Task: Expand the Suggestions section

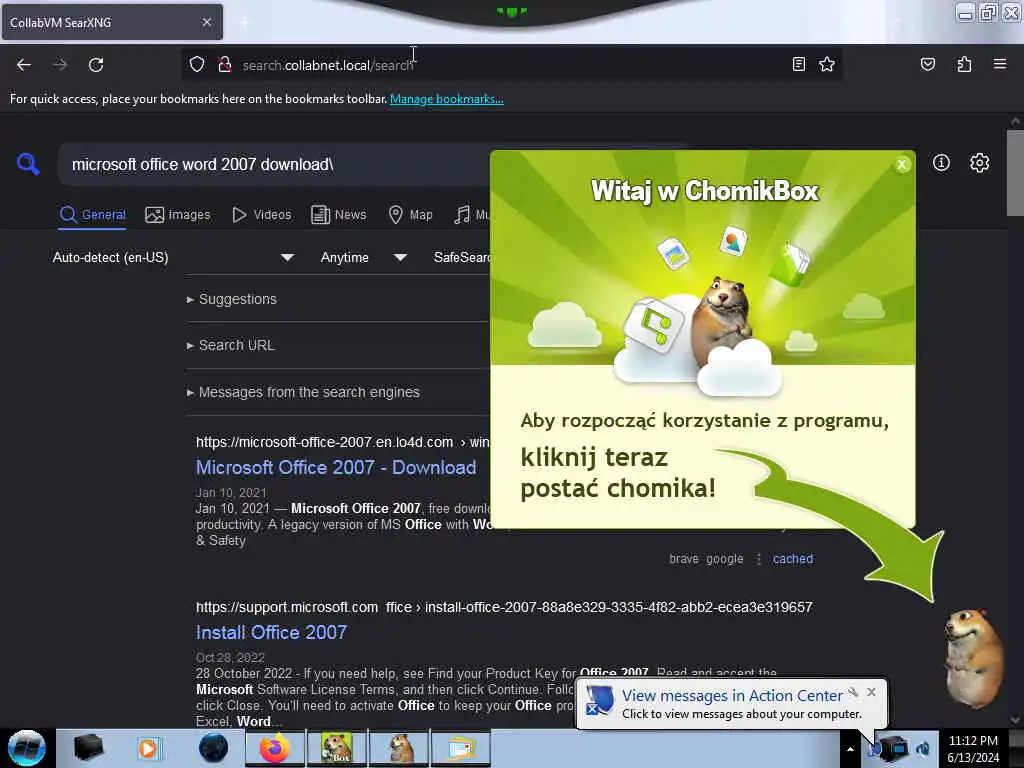Action: tap(232, 299)
